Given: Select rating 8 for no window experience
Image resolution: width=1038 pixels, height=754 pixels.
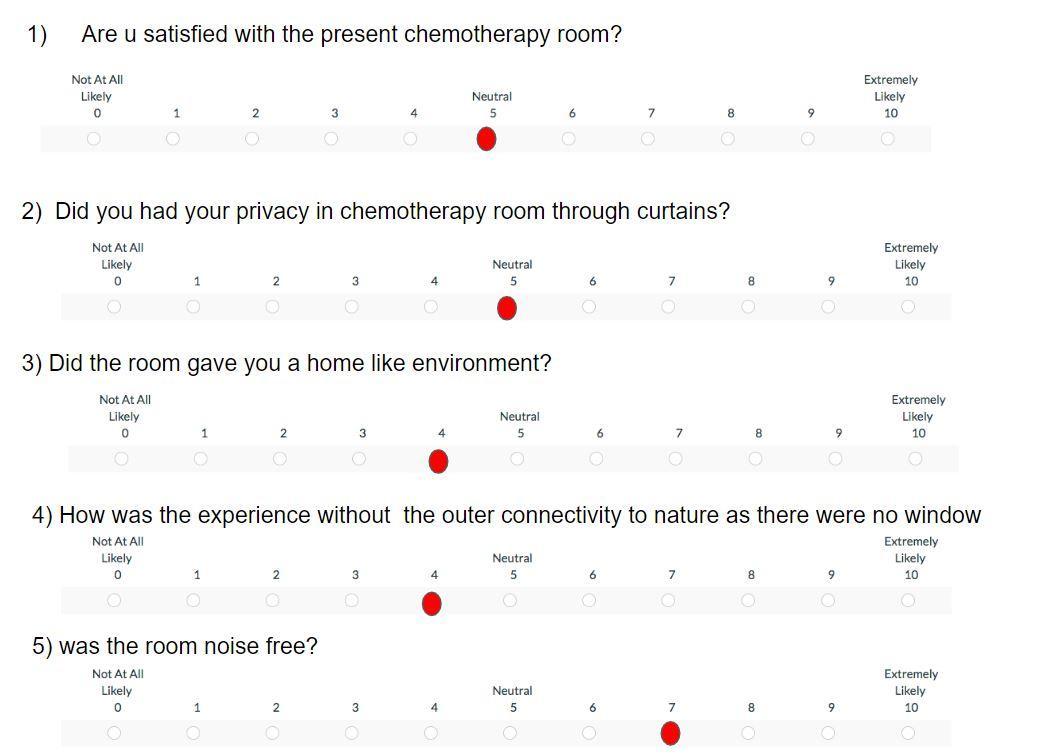Looking at the screenshot, I should 748,601.
